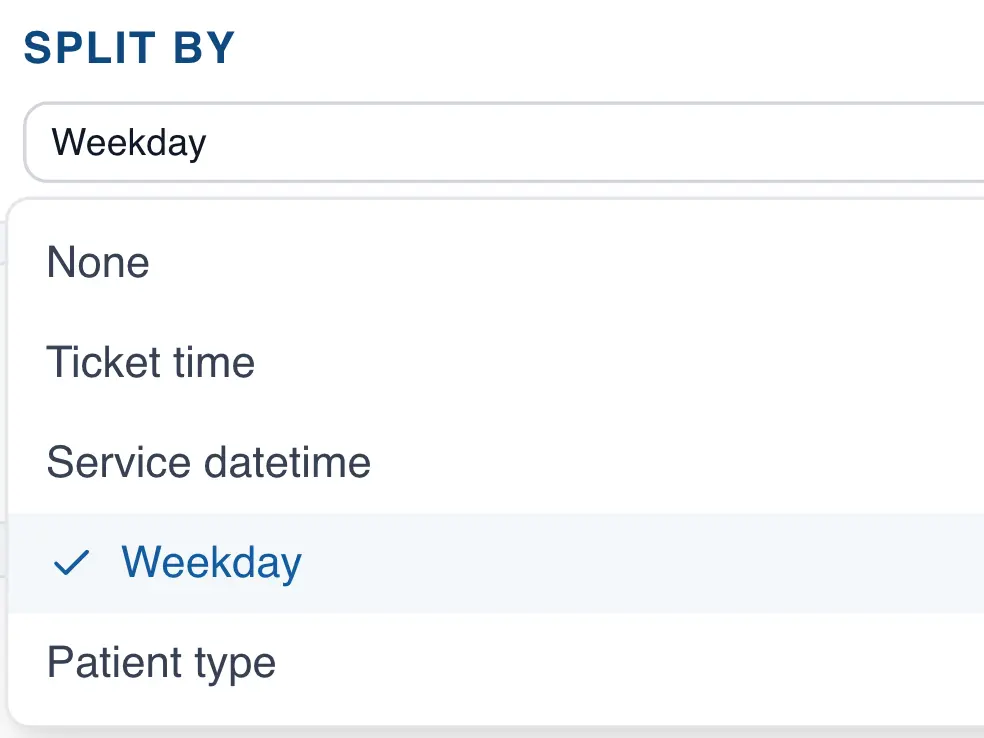Pick Service datetime as the split option
This screenshot has width=984, height=738.
[x=208, y=462]
